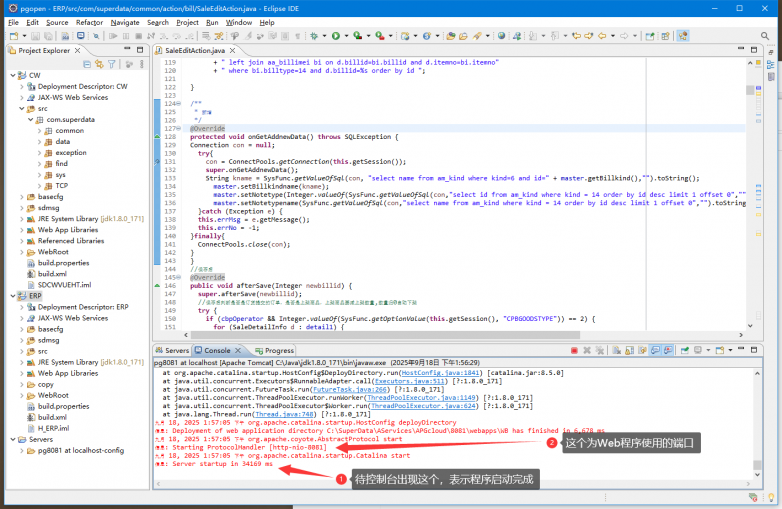The width and height of the screenshot is (782, 509).
Task: Switch to the Servers tab
Action: 175,351
